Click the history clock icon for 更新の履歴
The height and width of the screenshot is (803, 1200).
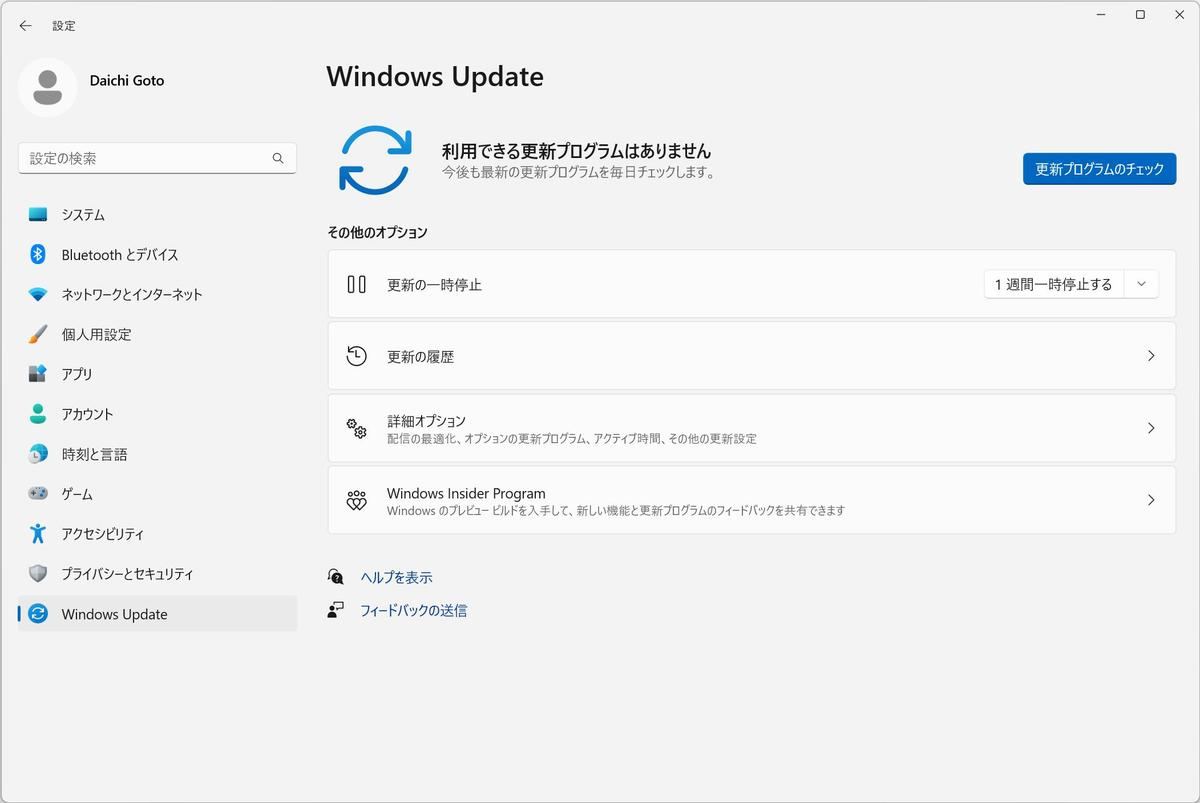[x=356, y=356]
